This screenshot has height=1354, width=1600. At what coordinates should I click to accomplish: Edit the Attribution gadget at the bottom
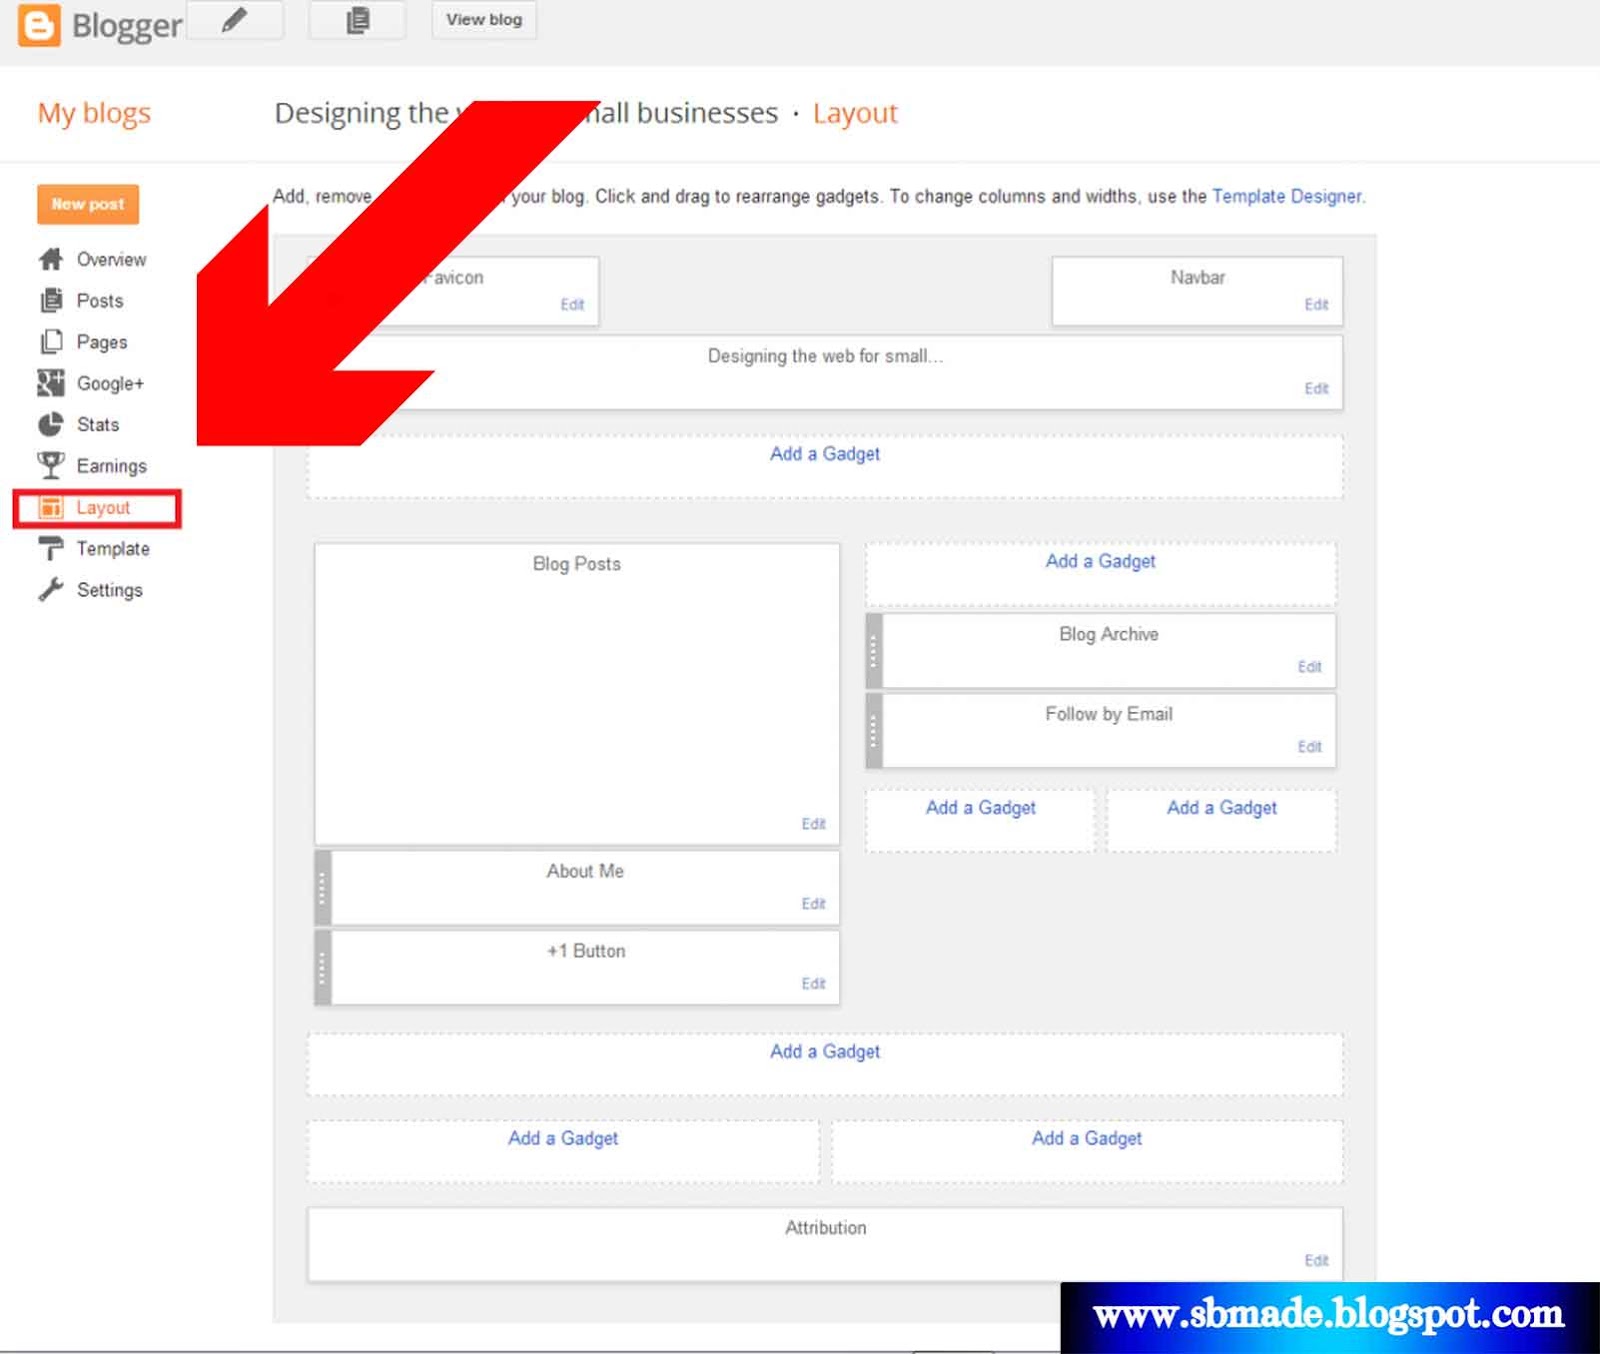click(x=1316, y=1260)
